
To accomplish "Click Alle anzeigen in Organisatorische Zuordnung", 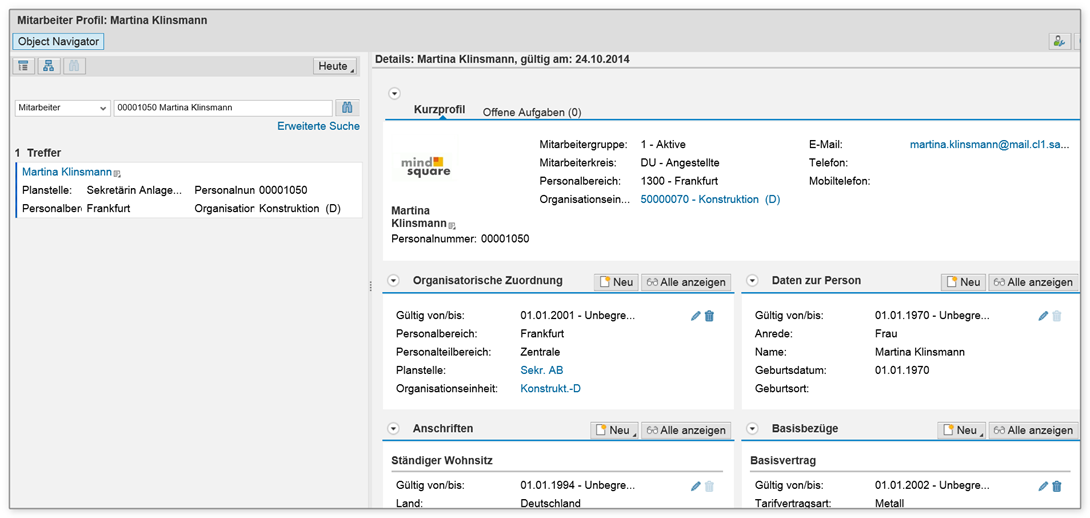I will point(686,282).
